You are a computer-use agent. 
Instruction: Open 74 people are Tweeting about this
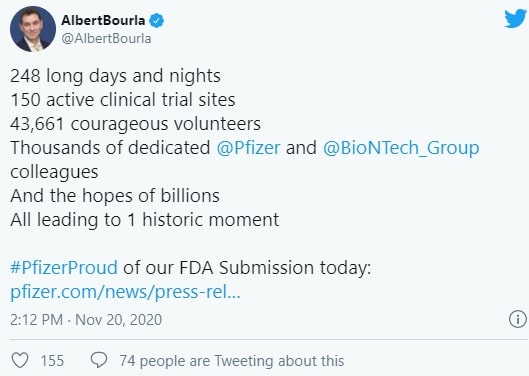(x=232, y=361)
